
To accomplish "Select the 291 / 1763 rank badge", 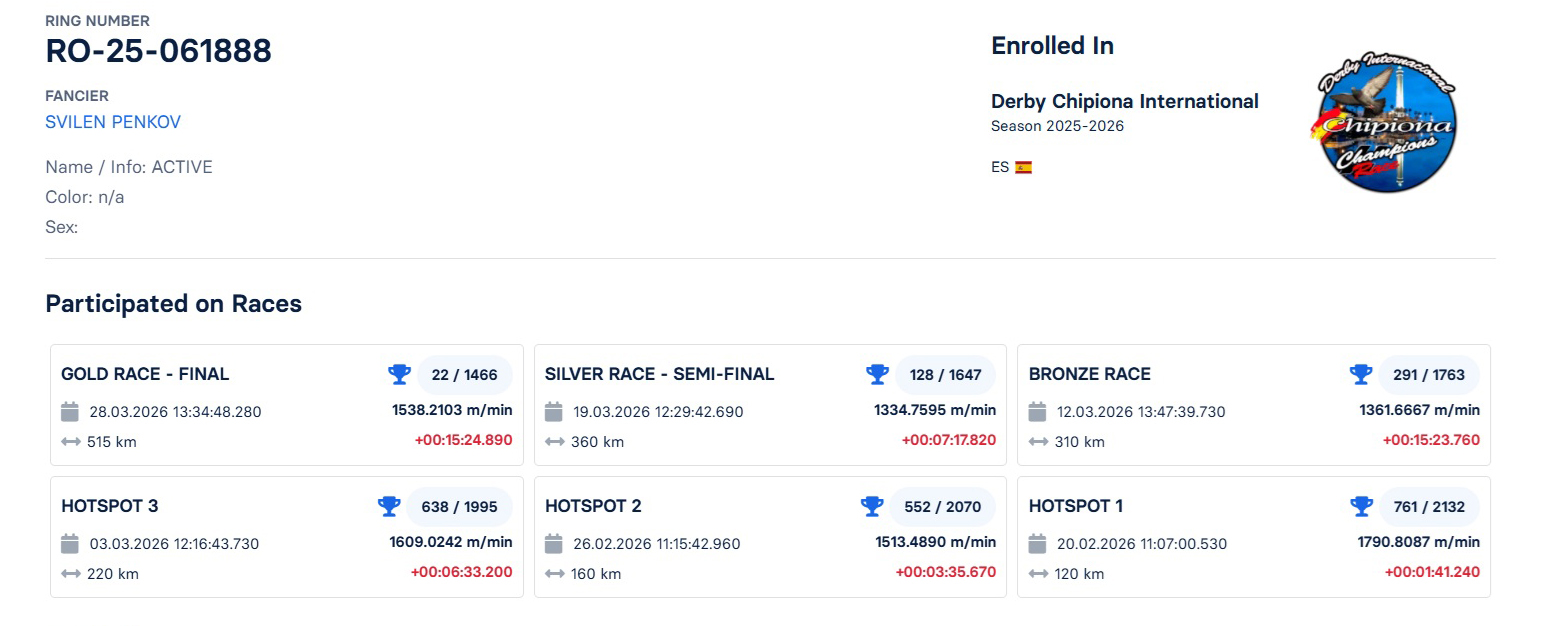I will (1428, 375).
